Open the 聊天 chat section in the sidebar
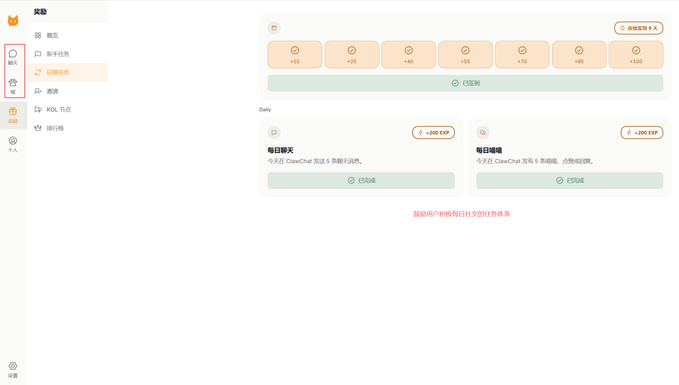 pyautogui.click(x=13, y=57)
